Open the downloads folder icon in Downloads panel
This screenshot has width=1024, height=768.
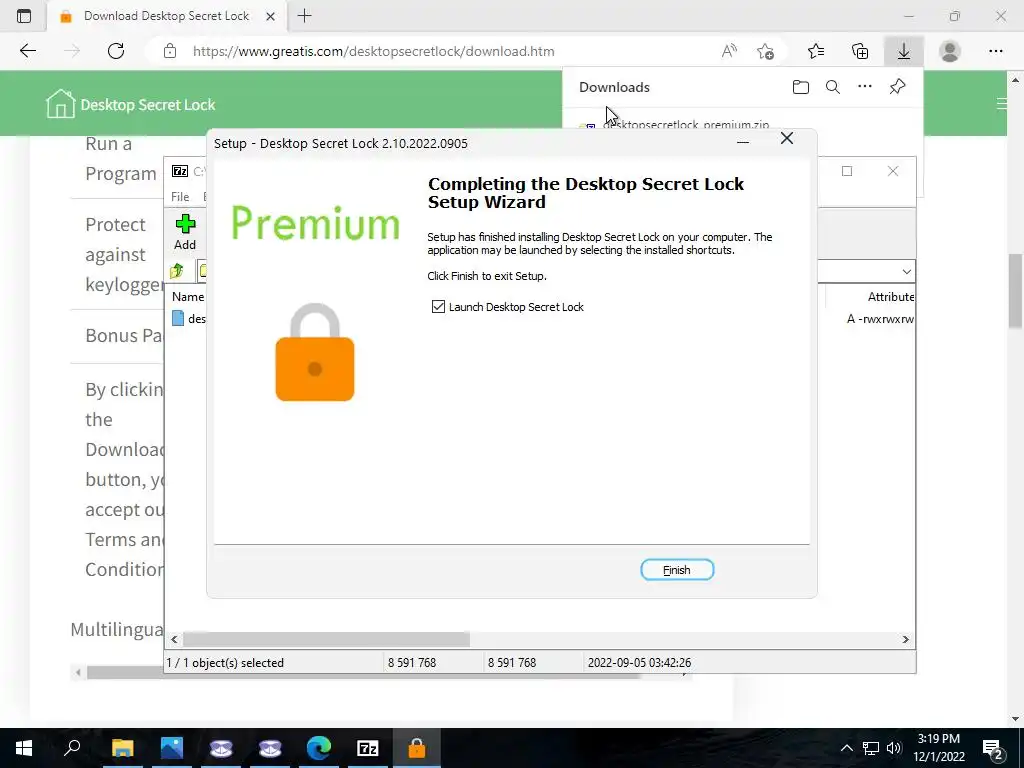tap(801, 87)
